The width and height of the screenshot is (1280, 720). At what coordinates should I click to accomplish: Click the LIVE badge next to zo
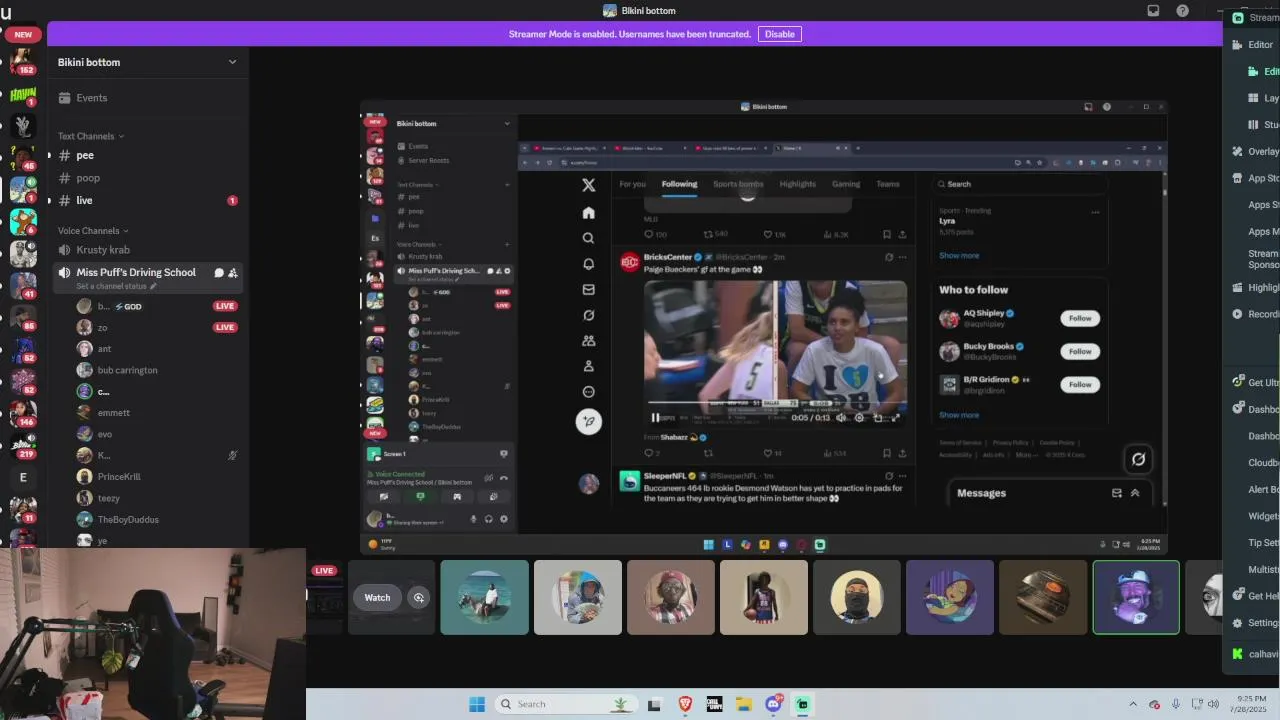click(x=225, y=327)
